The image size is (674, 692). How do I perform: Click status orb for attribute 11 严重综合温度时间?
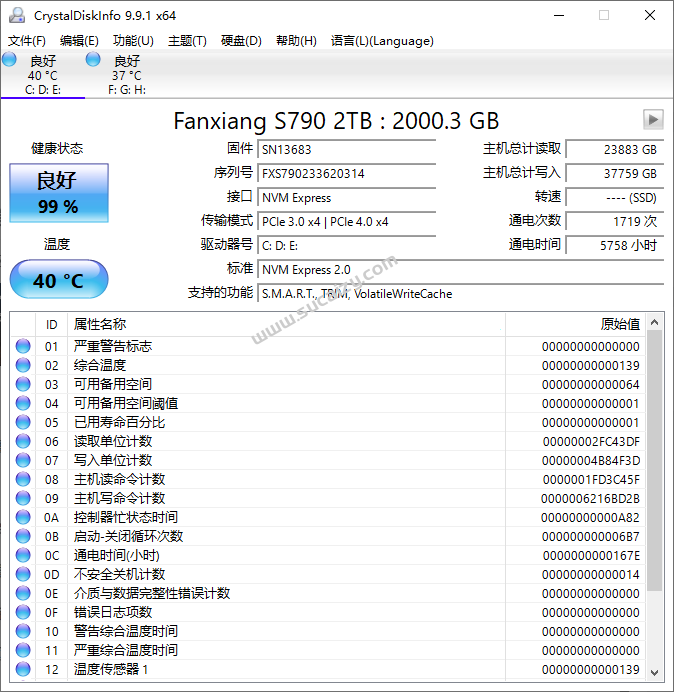tap(23, 650)
